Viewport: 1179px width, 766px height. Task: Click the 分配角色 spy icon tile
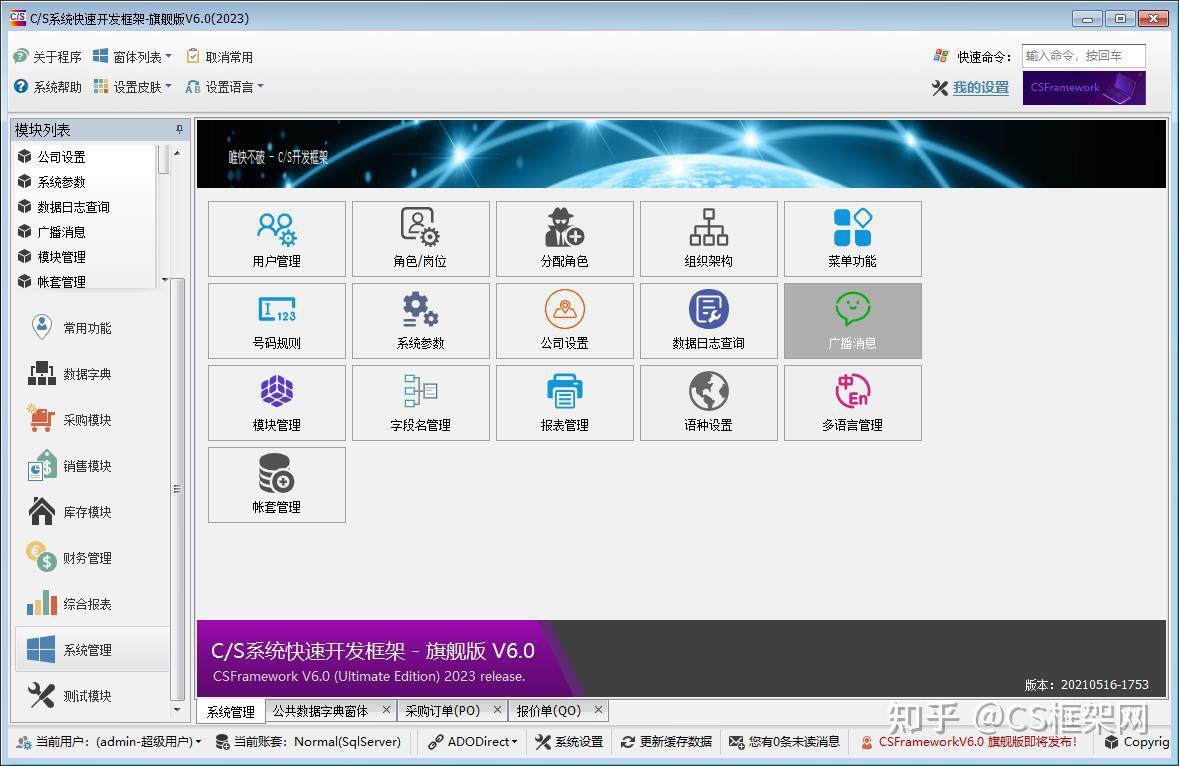click(564, 238)
